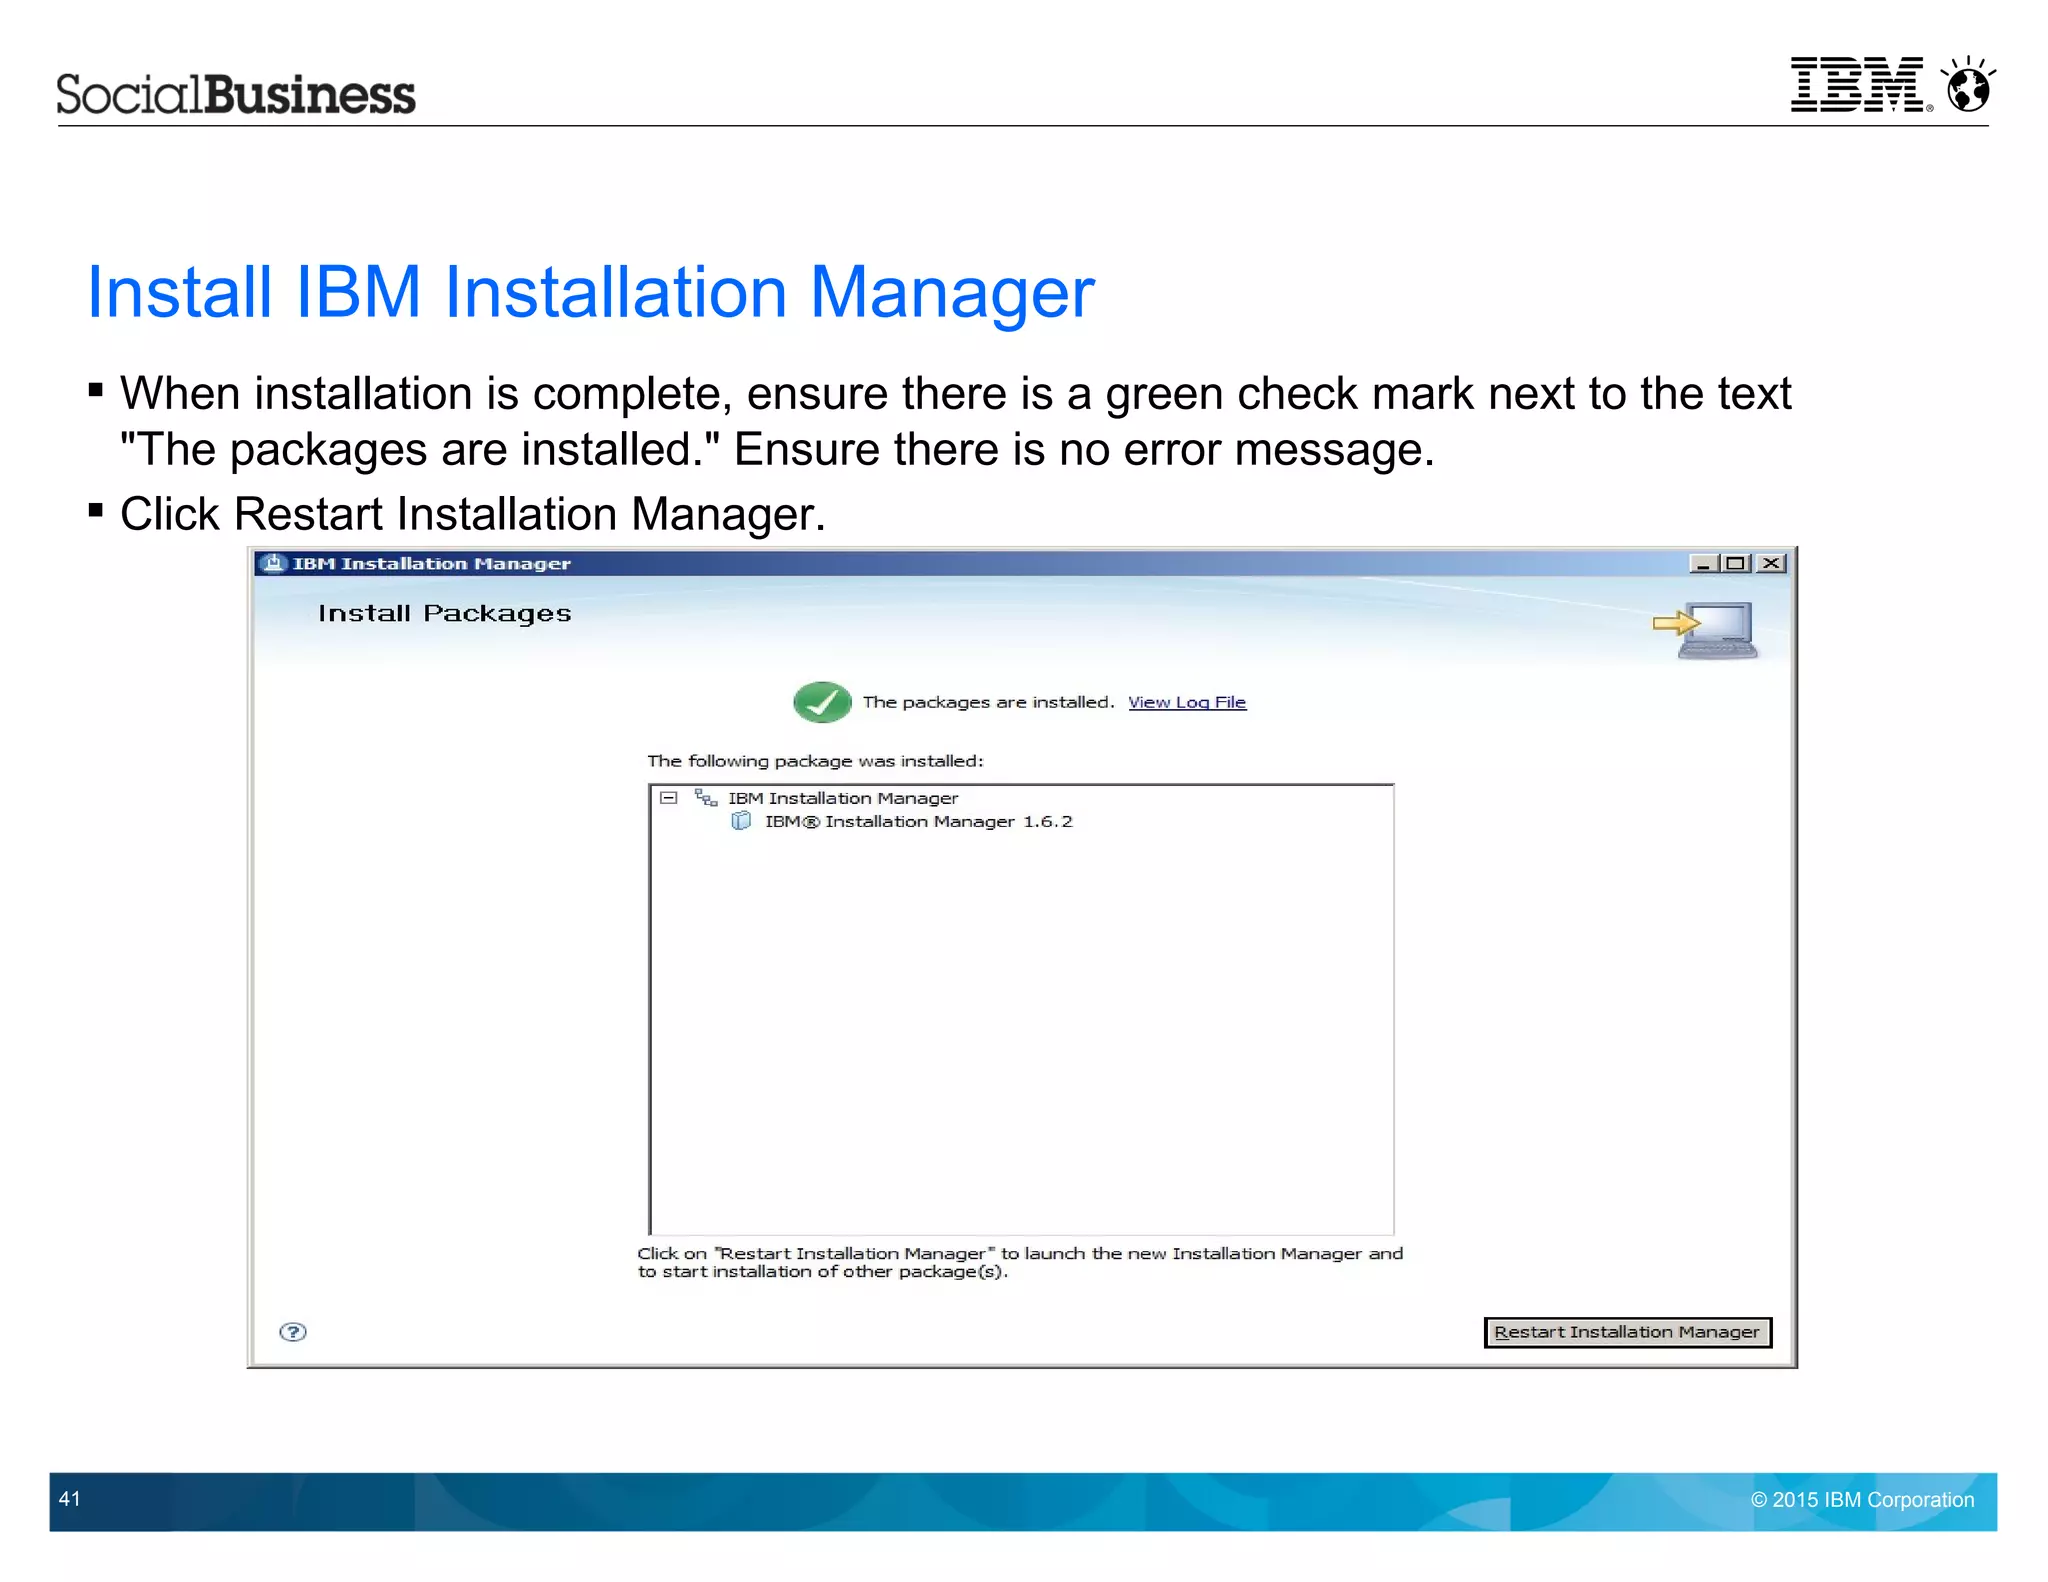Click the green check mark icon
The image size is (2048, 1582).
point(822,702)
